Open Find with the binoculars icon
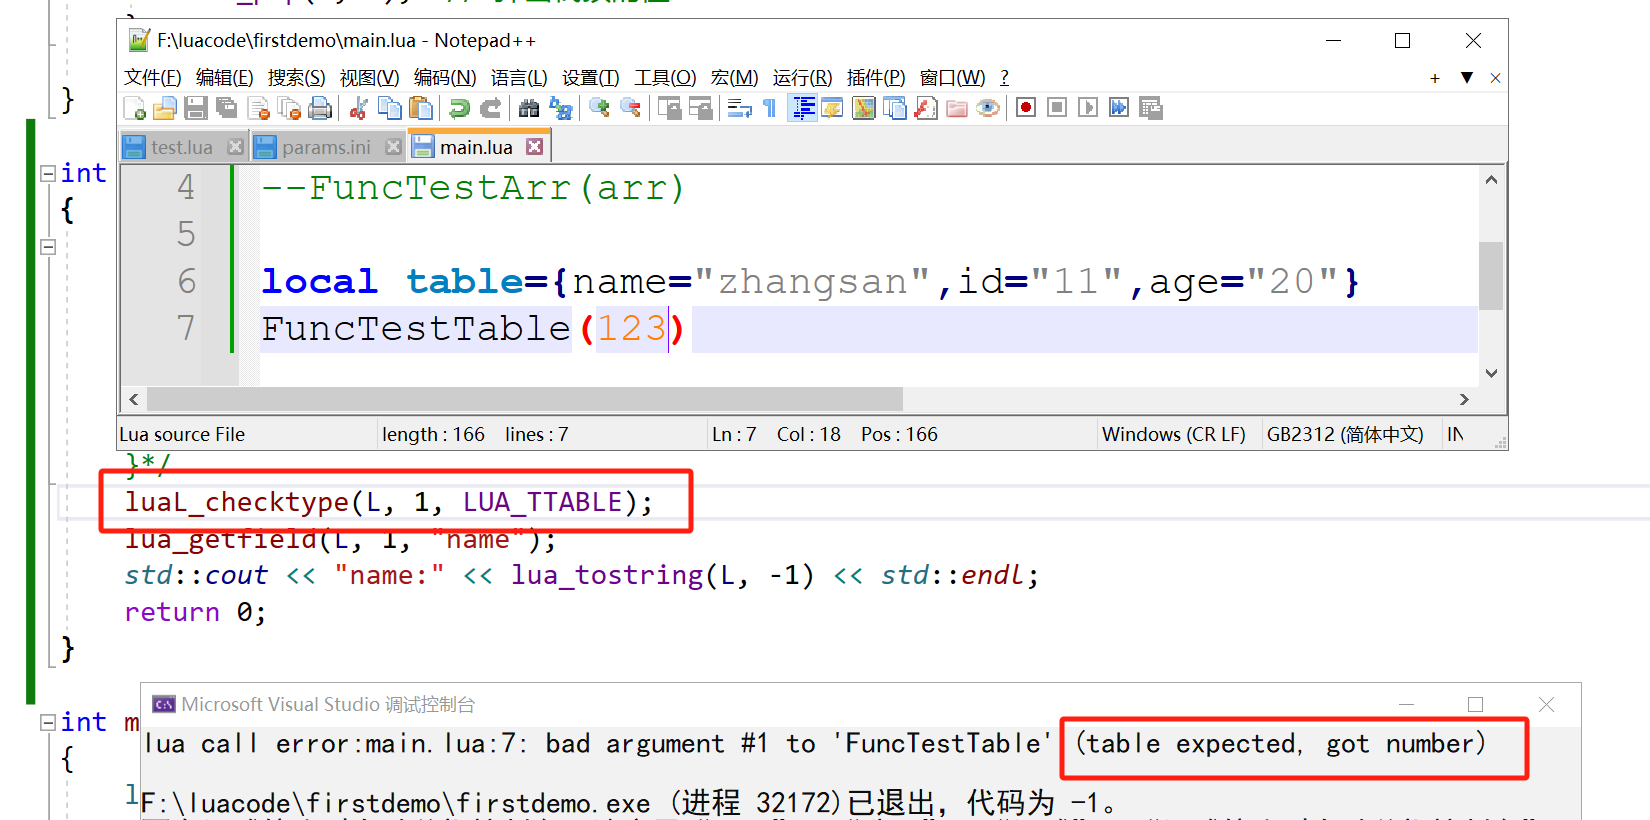This screenshot has width=1650, height=820. coord(529,108)
